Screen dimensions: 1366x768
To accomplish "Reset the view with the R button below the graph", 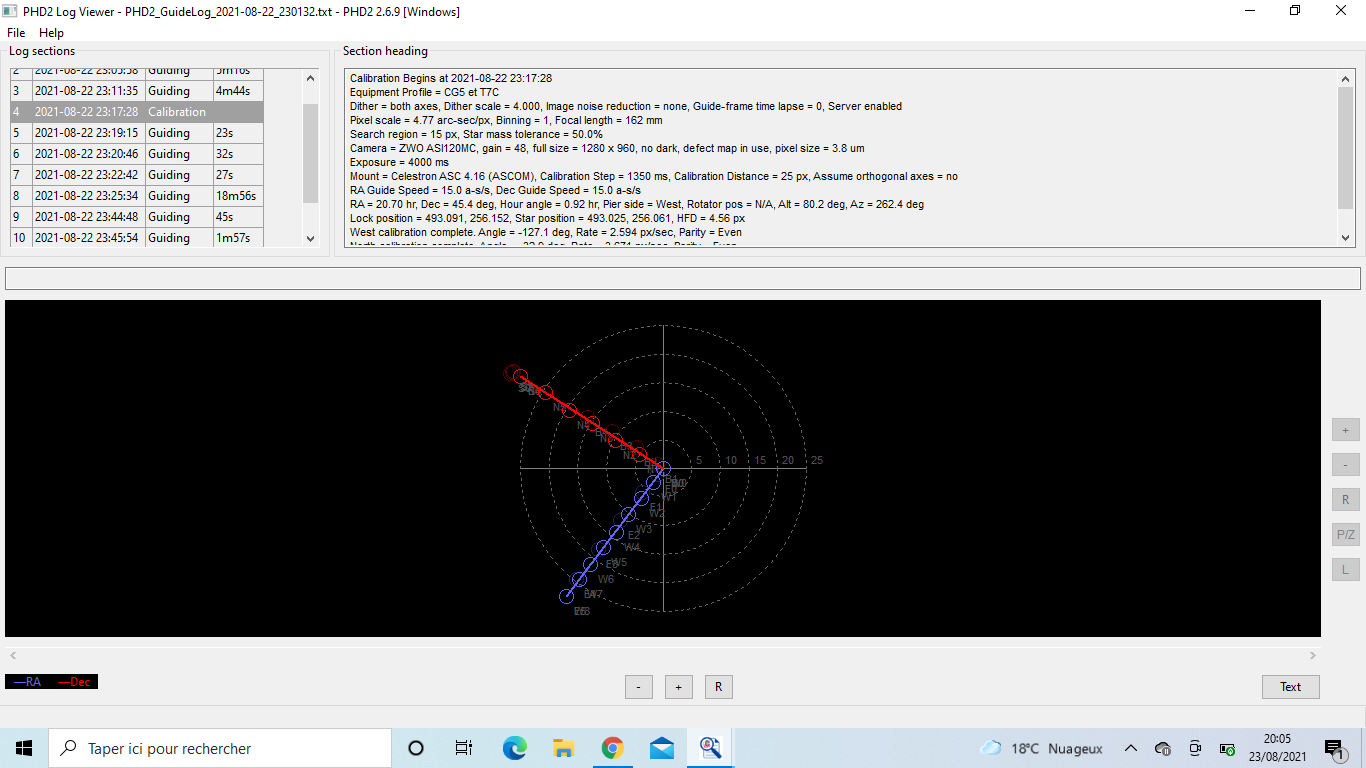I will click(718, 687).
